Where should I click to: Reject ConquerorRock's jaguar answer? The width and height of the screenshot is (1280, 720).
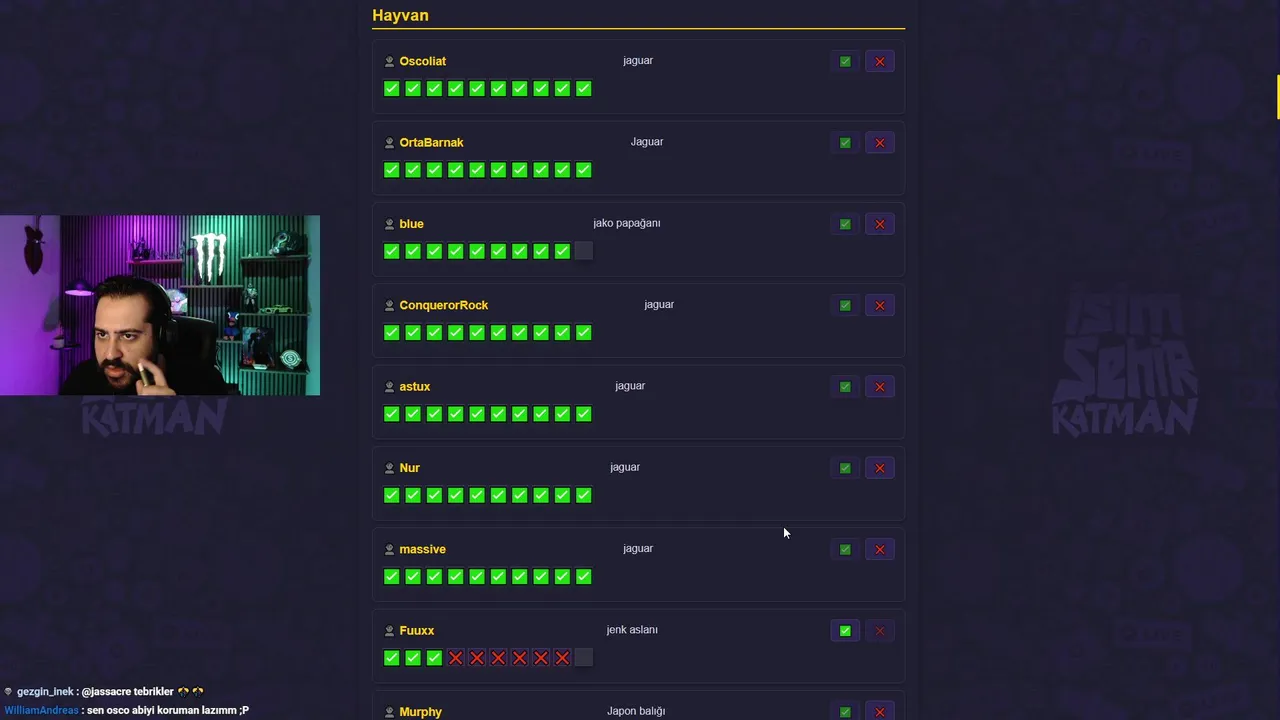pyautogui.click(x=880, y=306)
